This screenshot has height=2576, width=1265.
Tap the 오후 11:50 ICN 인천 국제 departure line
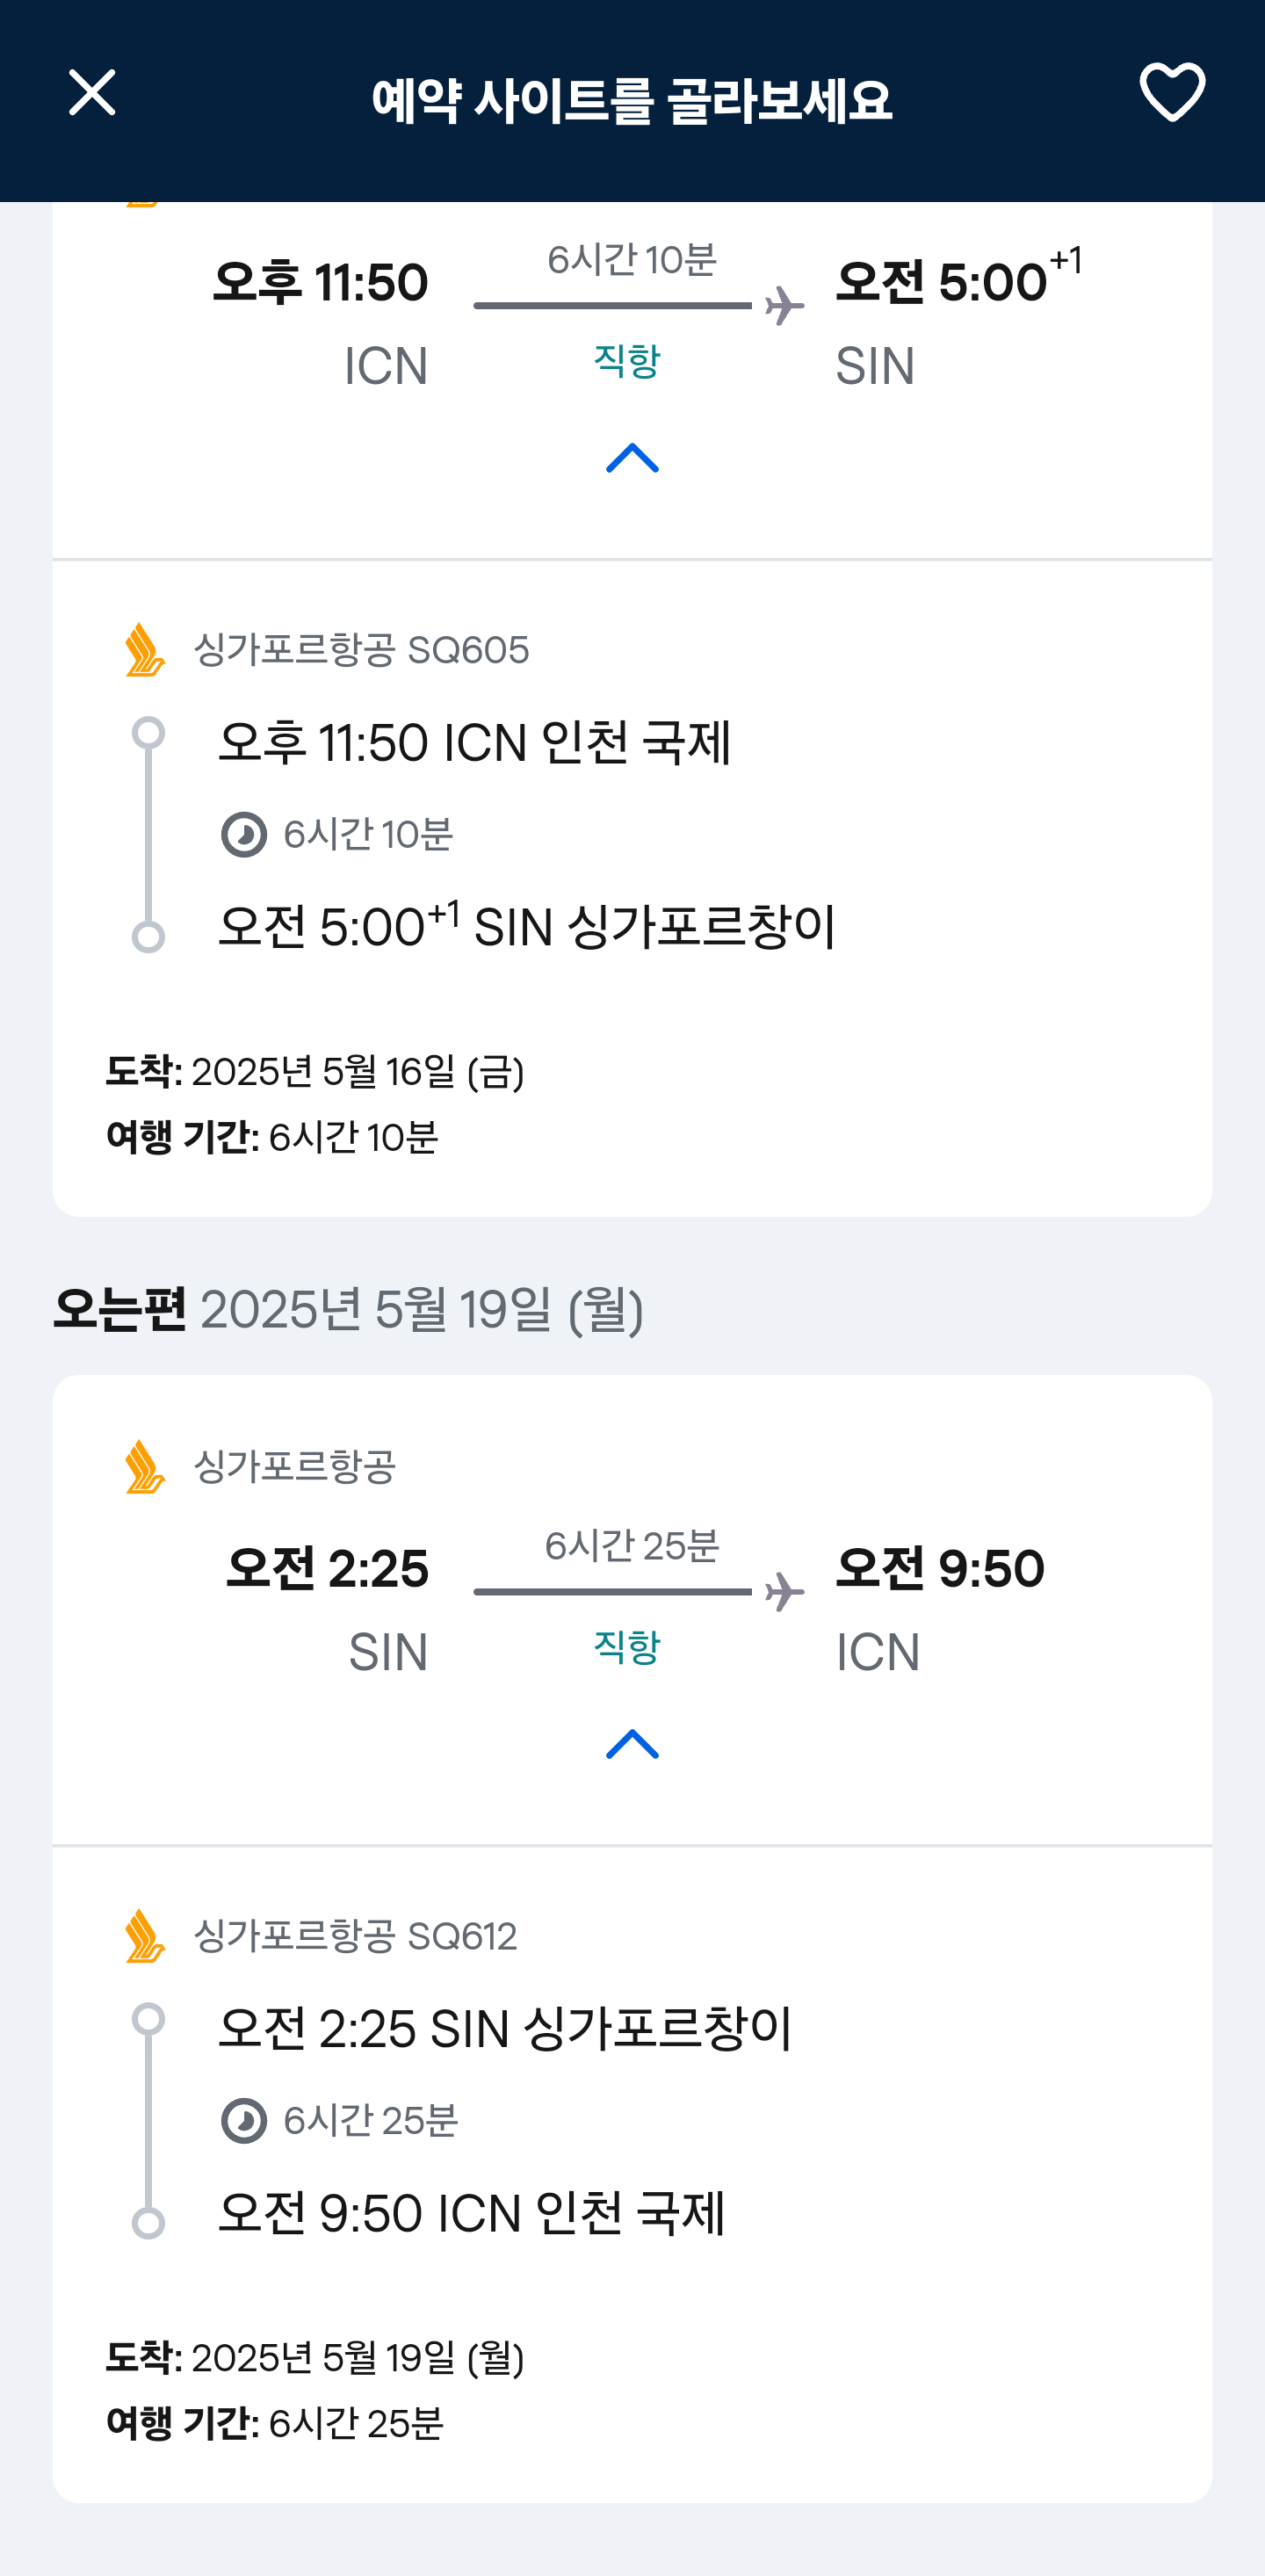pos(475,743)
